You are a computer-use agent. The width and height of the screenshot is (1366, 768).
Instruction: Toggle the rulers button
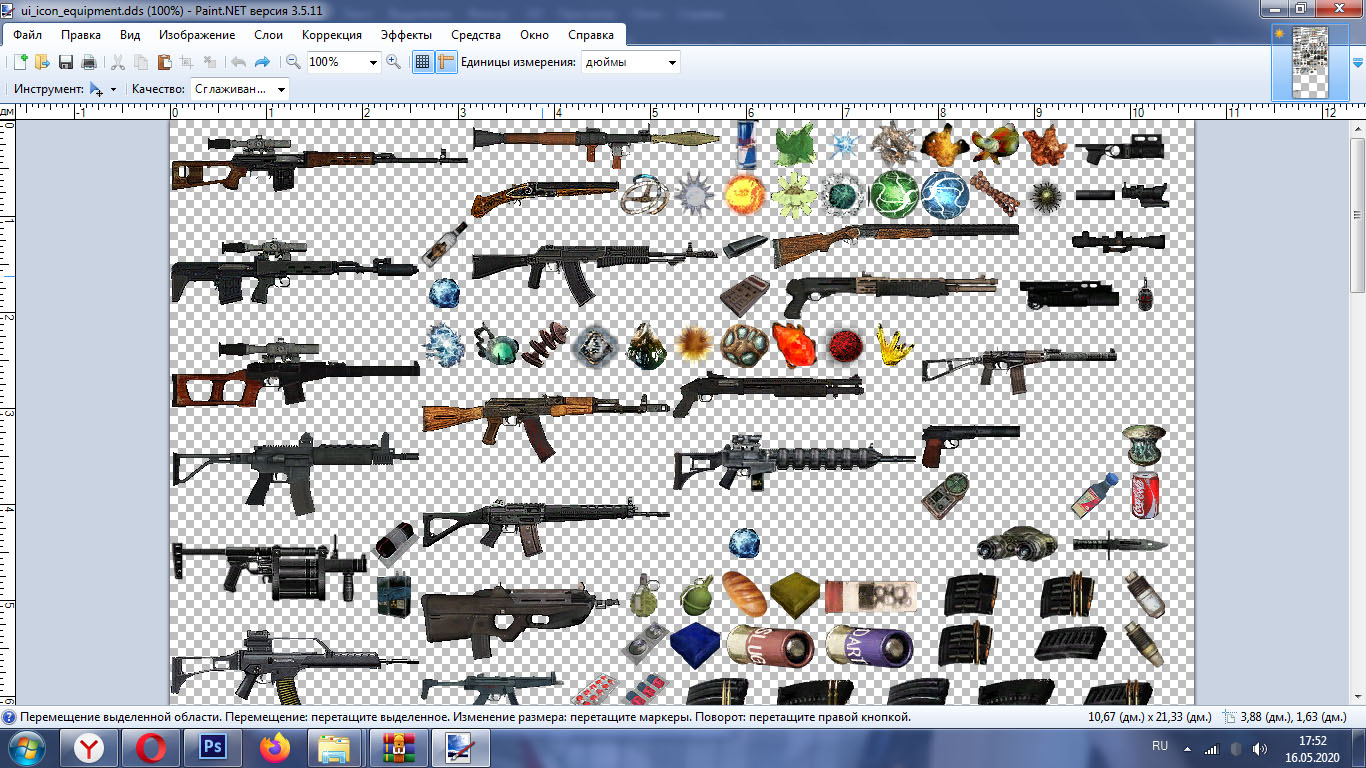pos(446,62)
